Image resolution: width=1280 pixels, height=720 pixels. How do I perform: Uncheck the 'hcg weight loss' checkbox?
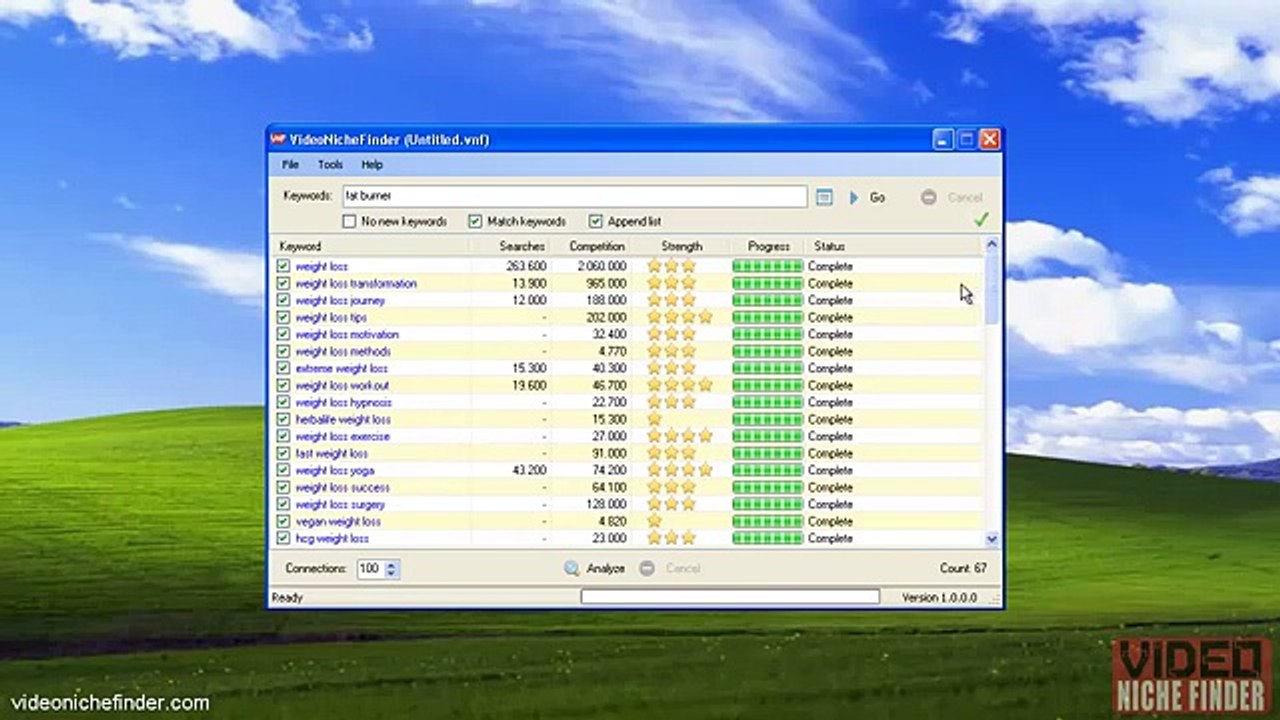[283, 538]
